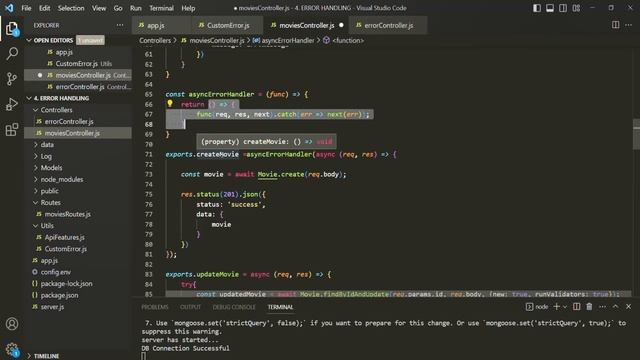Click the split editor right icon
640x360 pixels.
pos(616,25)
